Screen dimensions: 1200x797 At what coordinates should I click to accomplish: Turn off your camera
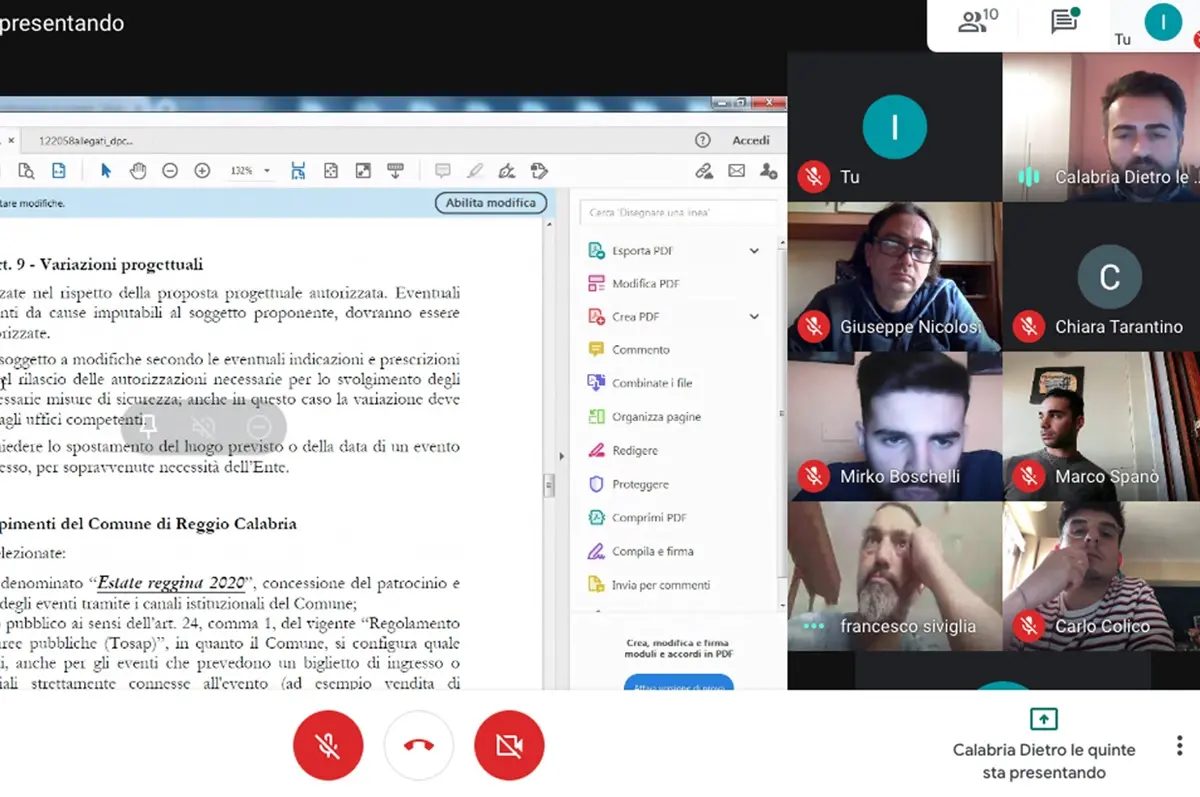click(509, 744)
